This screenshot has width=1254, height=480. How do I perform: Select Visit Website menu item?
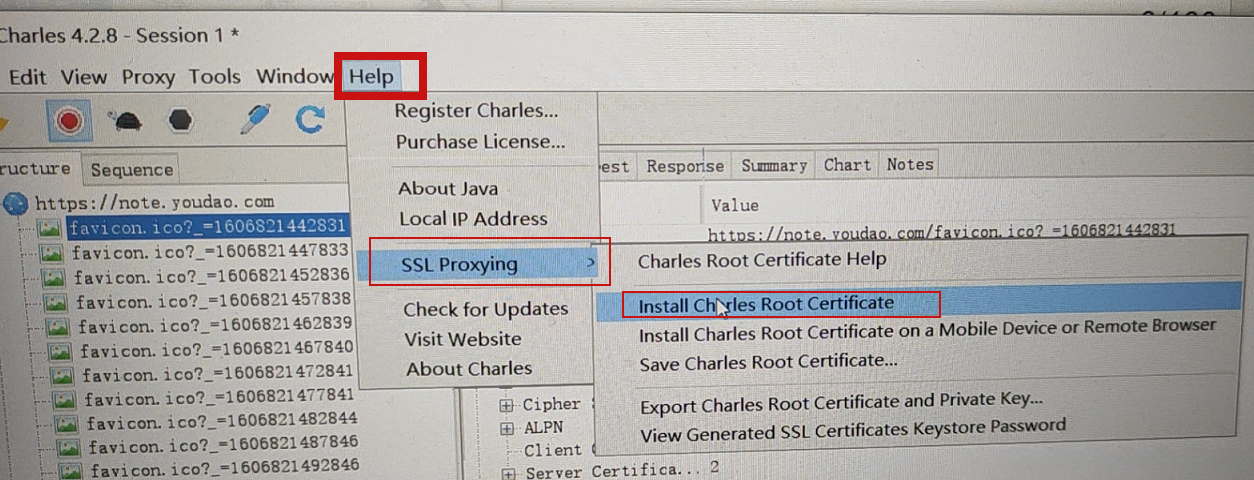[x=463, y=339]
